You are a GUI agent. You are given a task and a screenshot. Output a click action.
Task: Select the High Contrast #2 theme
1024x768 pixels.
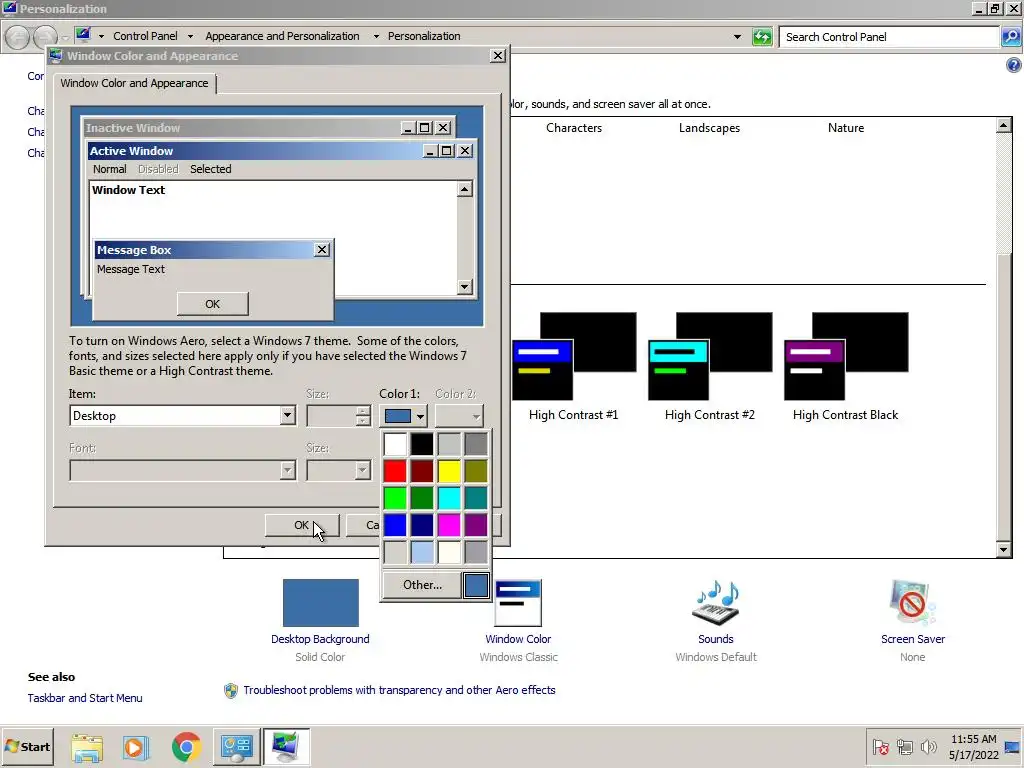coord(710,366)
